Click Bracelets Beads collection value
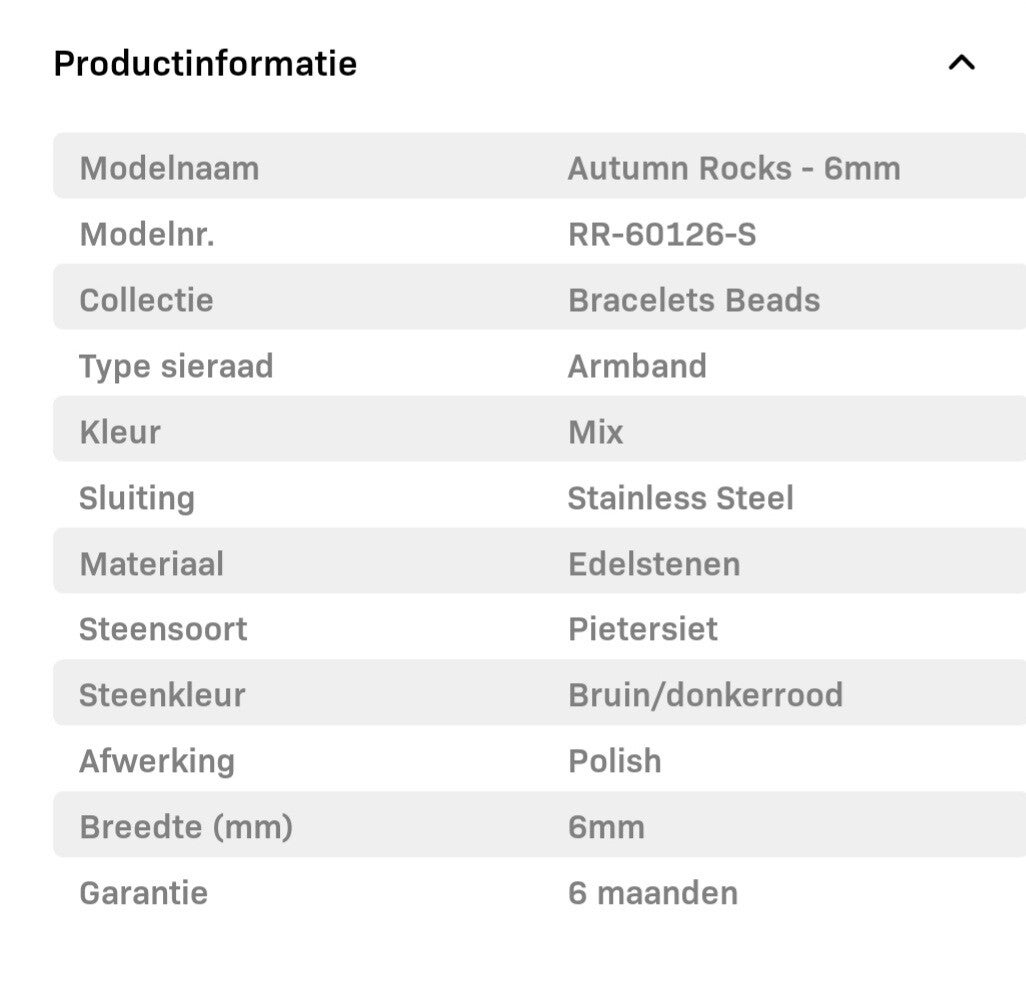Viewport: 1026px width, 988px height. 693,300
